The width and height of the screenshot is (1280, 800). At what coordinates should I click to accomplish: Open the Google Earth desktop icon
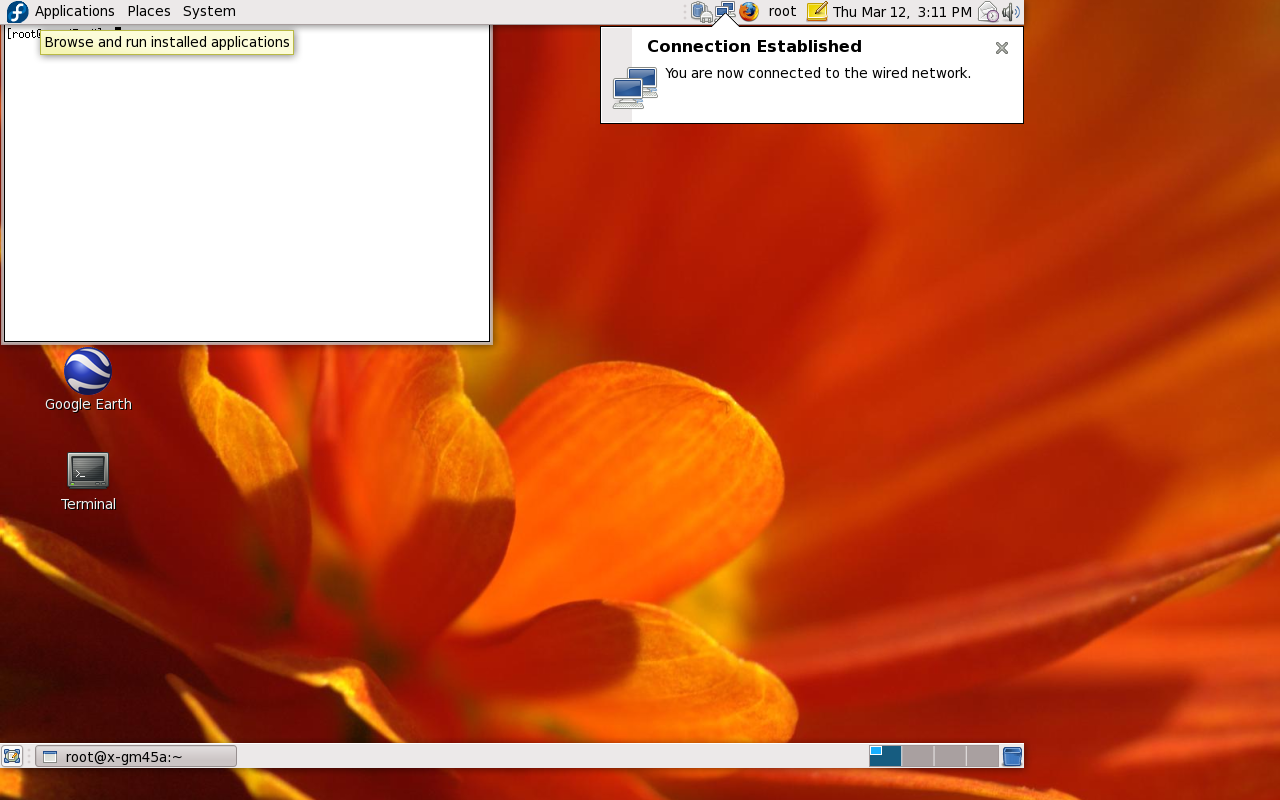click(88, 372)
